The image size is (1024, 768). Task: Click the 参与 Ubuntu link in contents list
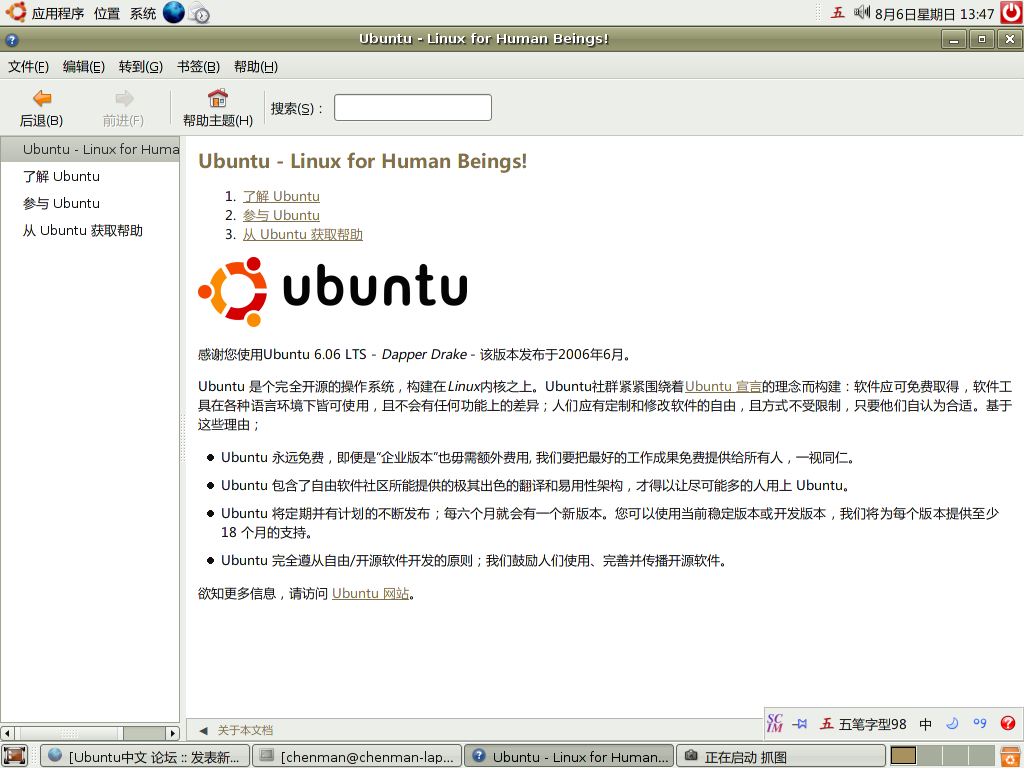tap(281, 216)
